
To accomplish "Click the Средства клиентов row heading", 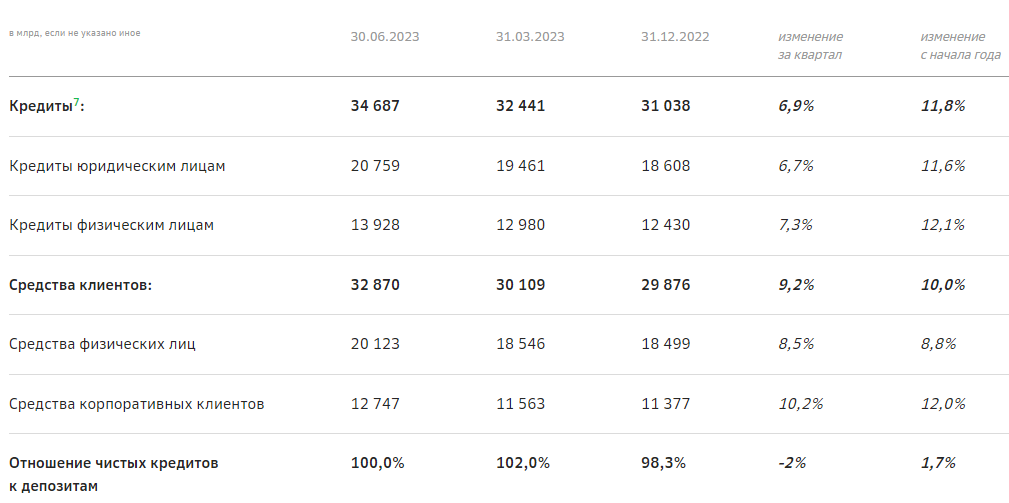I will pos(80,285).
